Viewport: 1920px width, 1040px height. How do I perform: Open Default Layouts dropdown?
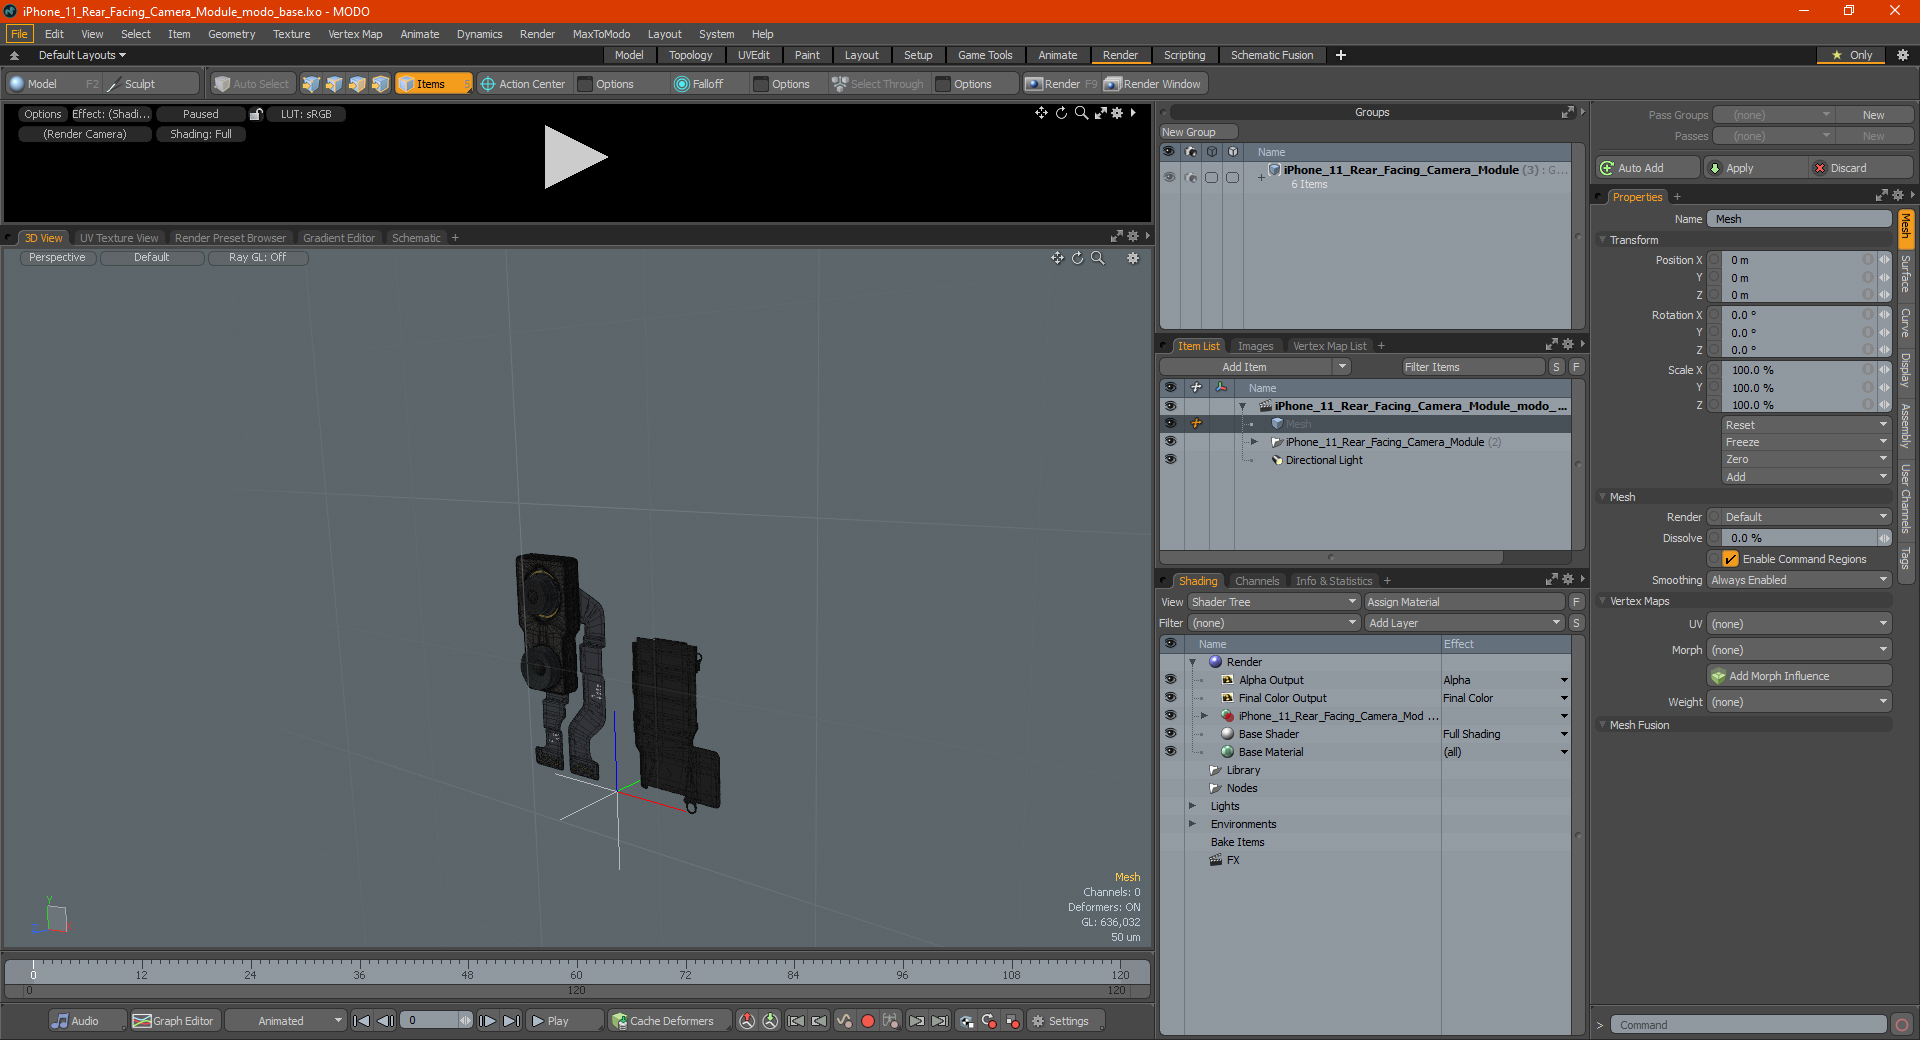point(82,55)
